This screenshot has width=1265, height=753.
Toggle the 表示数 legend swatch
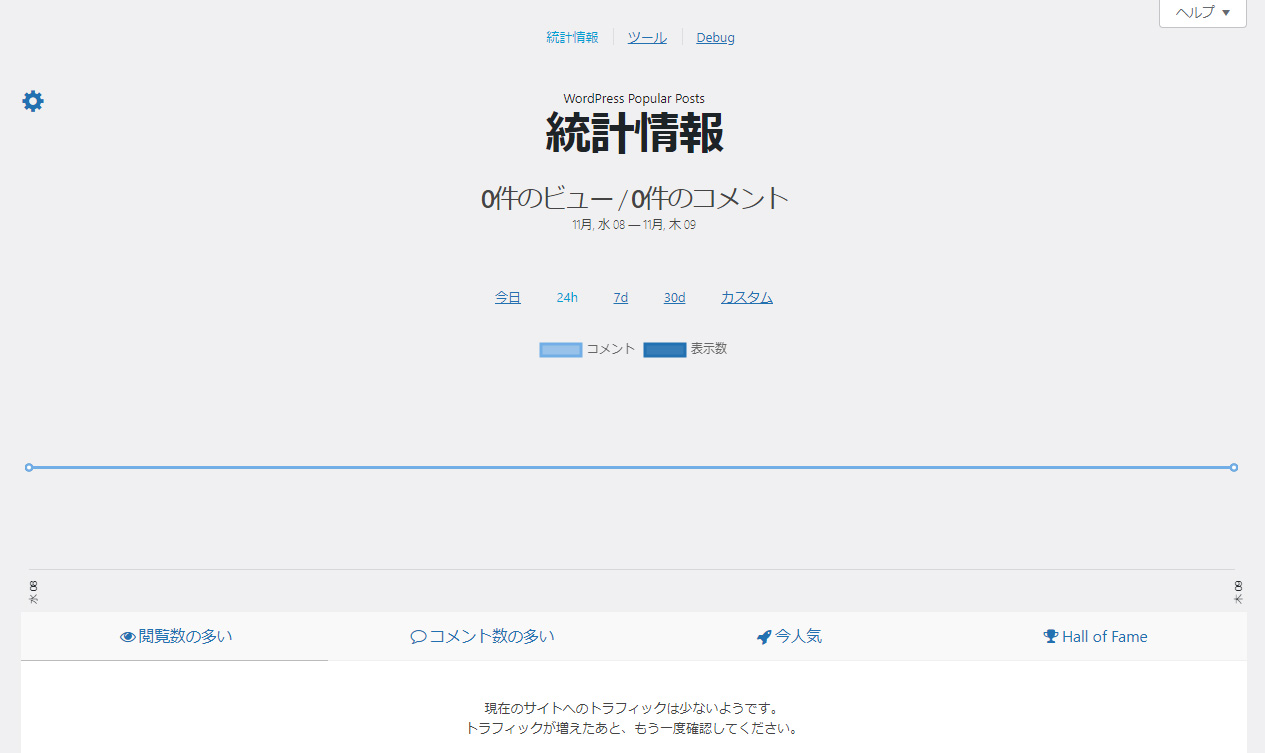(665, 350)
